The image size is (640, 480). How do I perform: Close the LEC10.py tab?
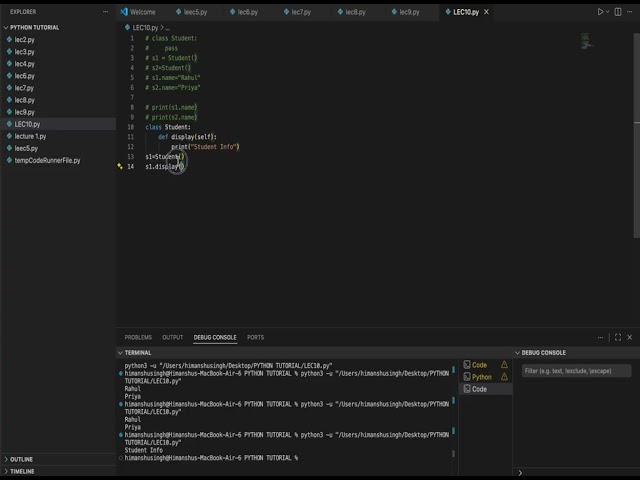tap(487, 12)
